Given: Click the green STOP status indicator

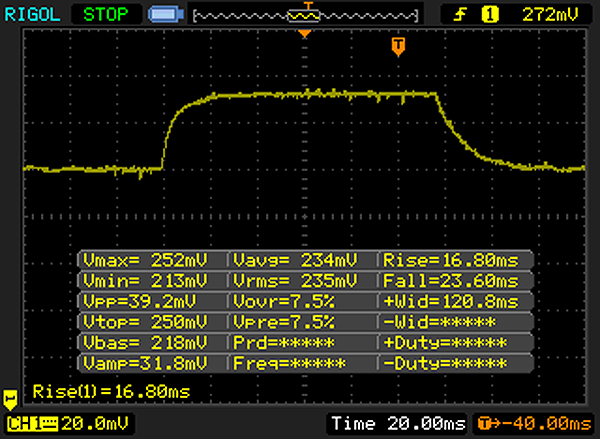Looking at the screenshot, I should click(106, 15).
